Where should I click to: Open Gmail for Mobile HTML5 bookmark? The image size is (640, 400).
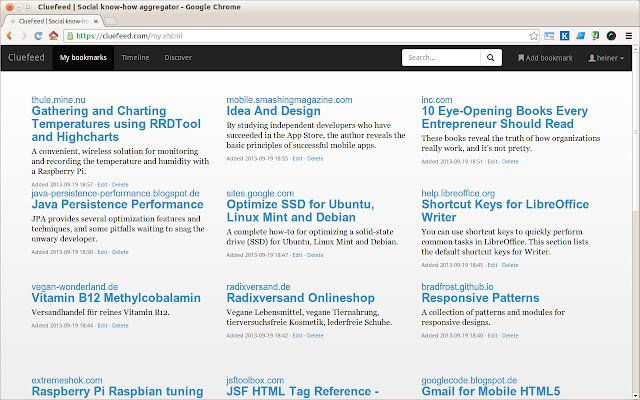(x=491, y=391)
